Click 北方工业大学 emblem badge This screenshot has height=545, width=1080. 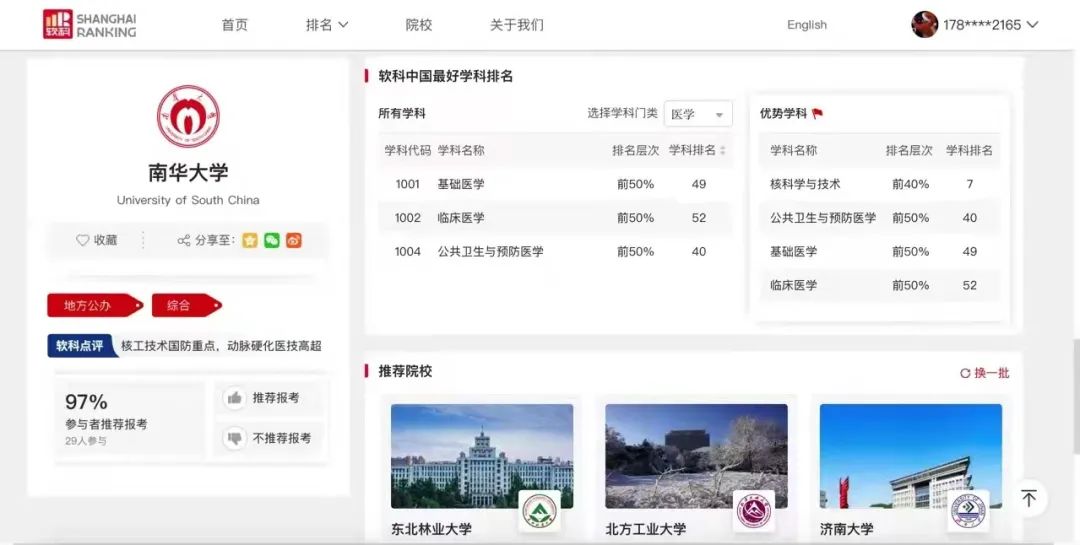(x=754, y=512)
